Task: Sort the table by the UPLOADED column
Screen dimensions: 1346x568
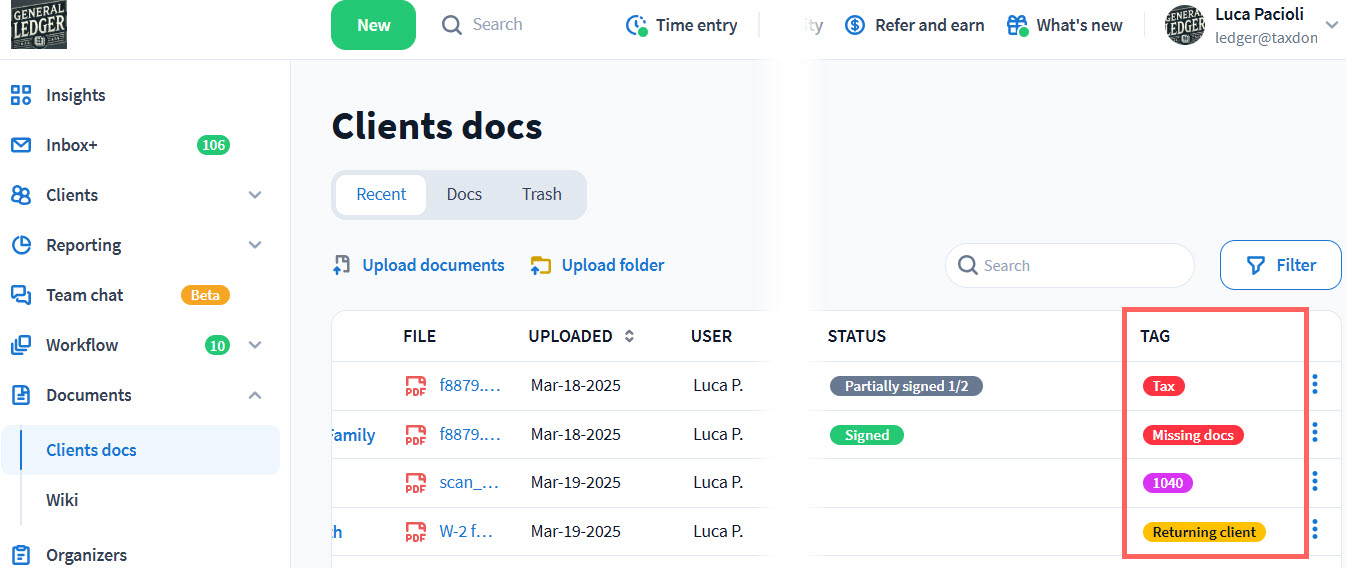Action: (x=629, y=336)
